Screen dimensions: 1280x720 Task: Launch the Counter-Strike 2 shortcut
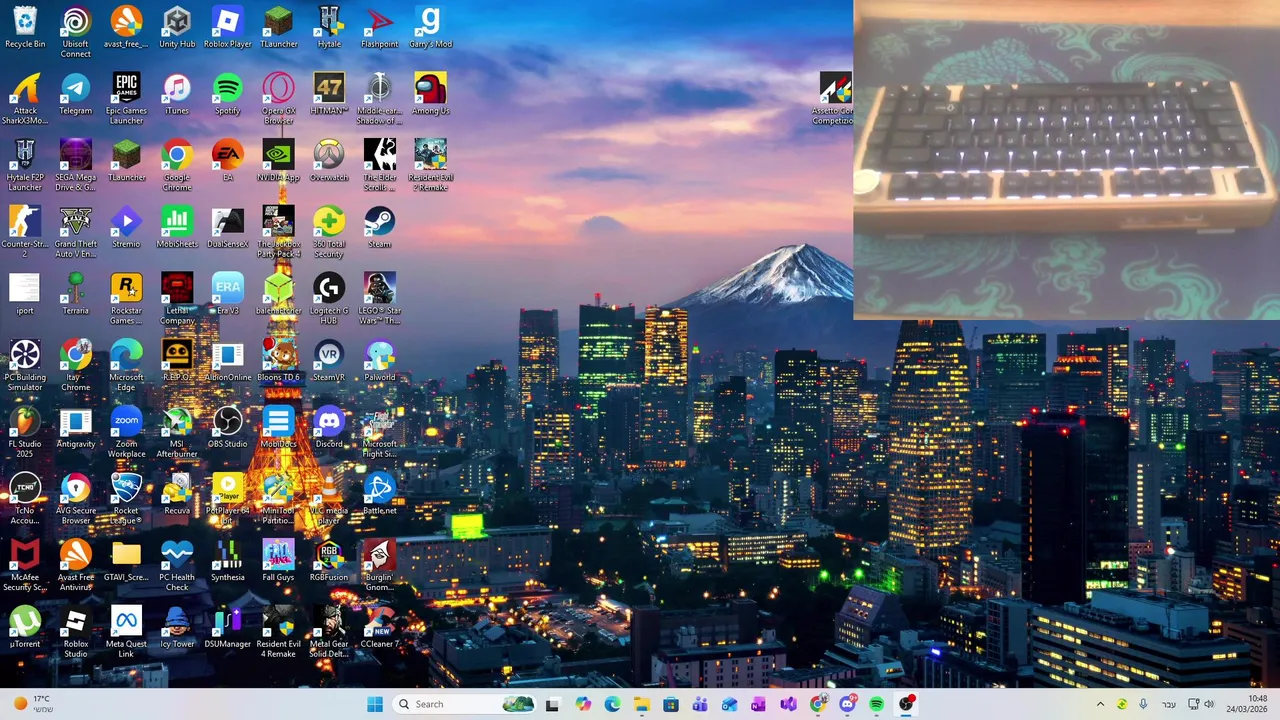[x=25, y=232]
